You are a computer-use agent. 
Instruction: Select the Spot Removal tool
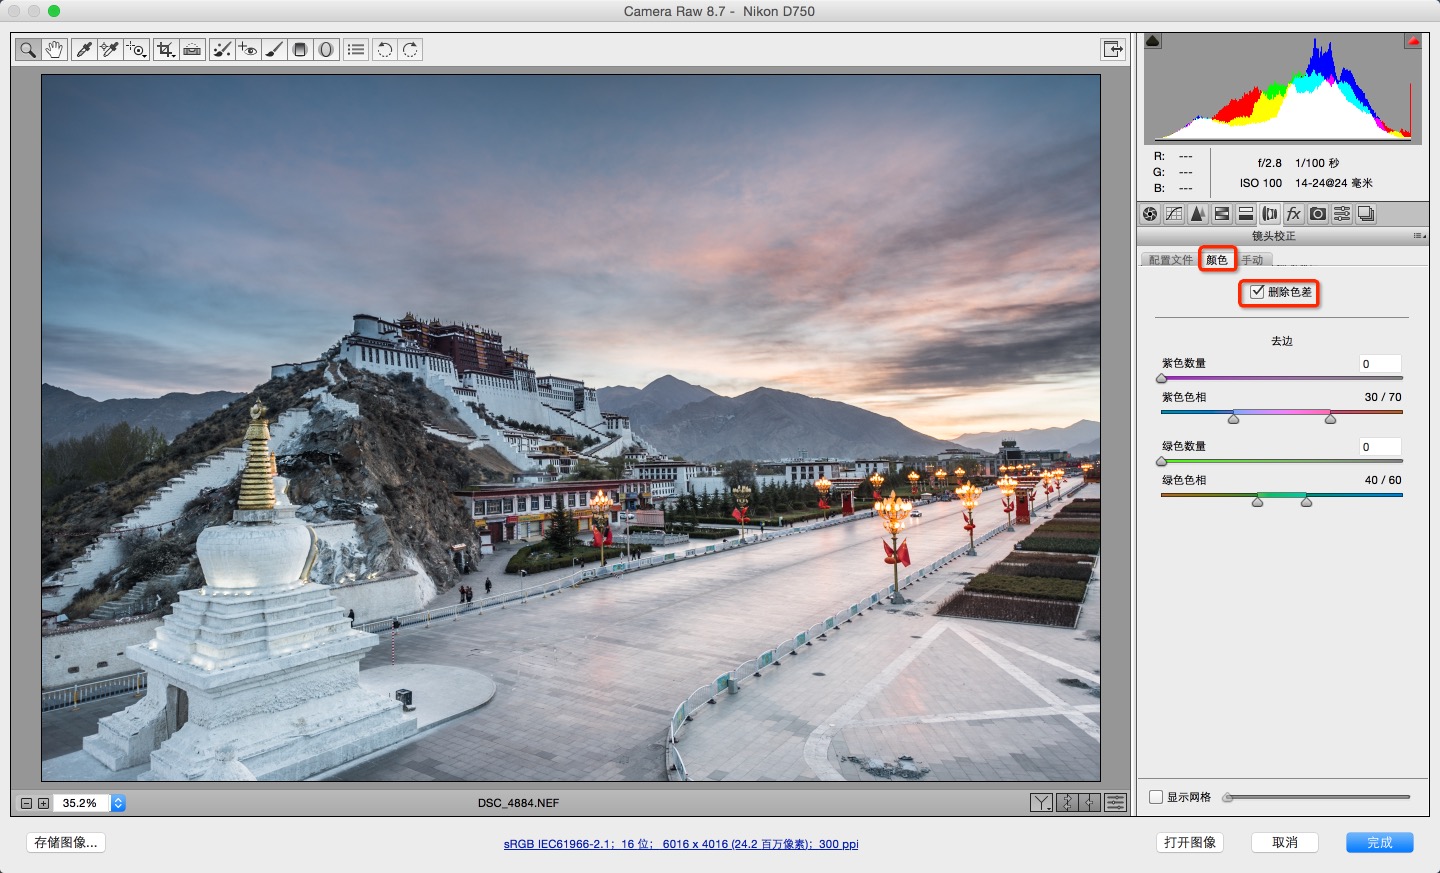[x=222, y=49]
